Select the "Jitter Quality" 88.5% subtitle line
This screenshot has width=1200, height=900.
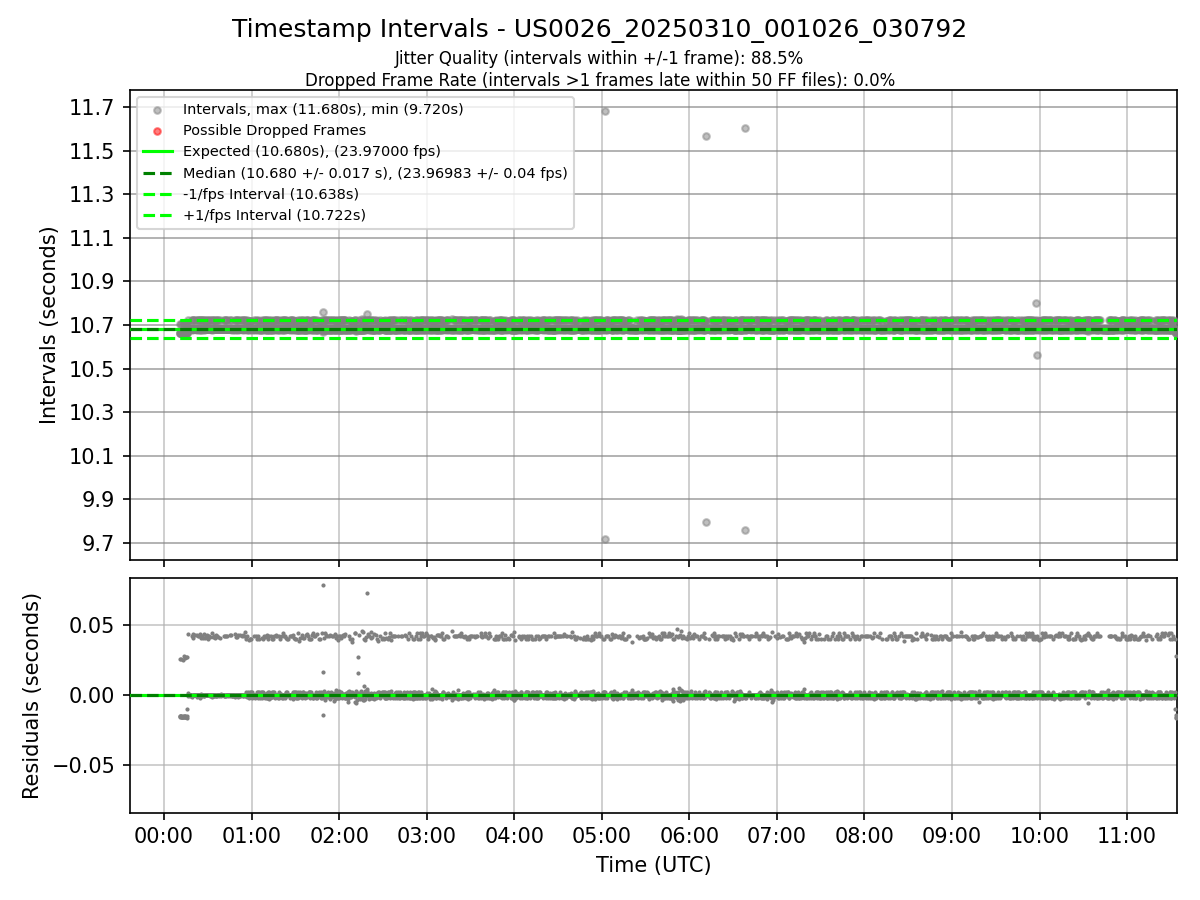599,58
